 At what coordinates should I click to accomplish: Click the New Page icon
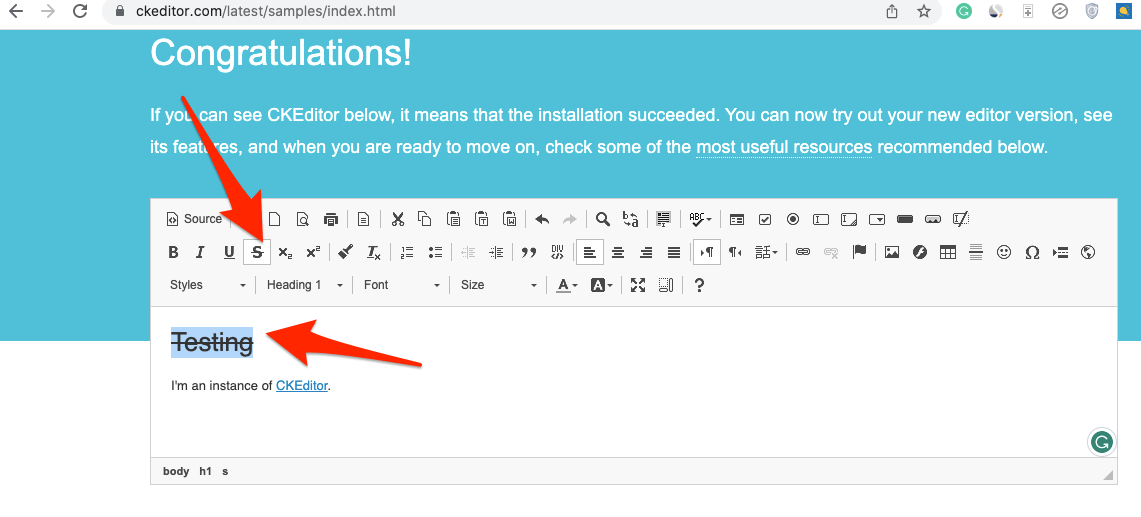(274, 218)
